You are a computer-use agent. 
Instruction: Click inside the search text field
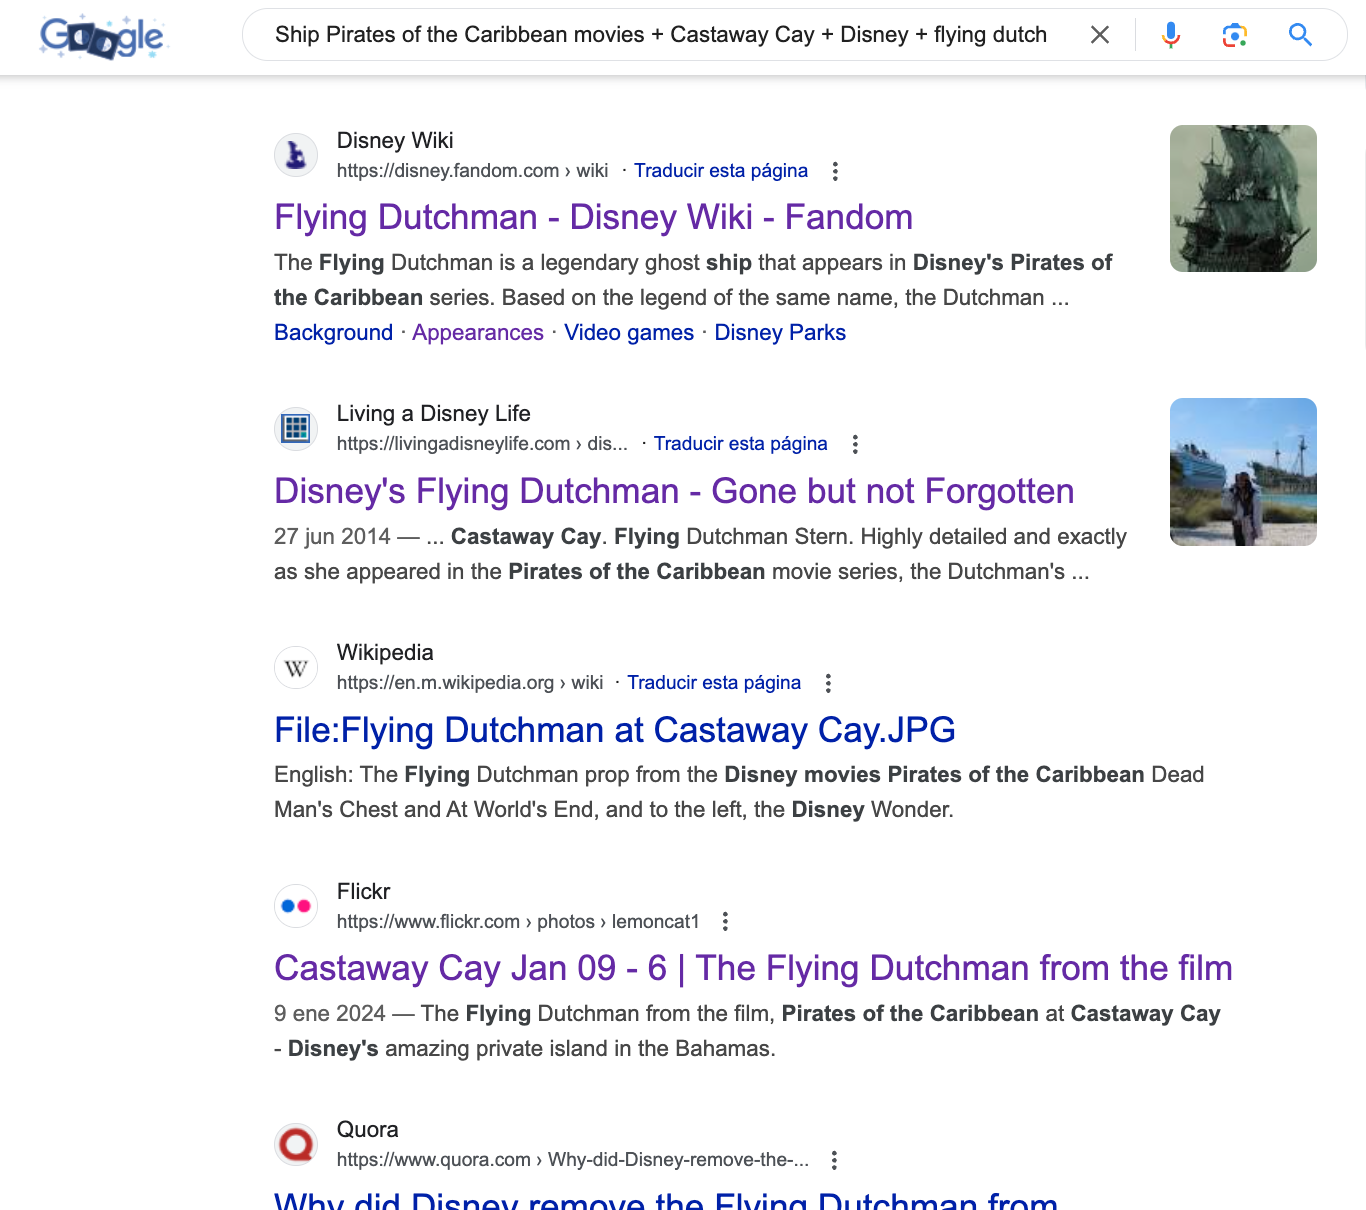tap(660, 35)
